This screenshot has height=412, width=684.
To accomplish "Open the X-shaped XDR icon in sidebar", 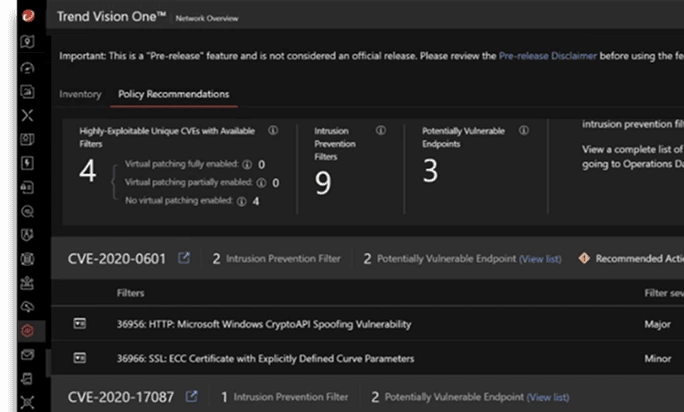I will pyautogui.click(x=27, y=115).
